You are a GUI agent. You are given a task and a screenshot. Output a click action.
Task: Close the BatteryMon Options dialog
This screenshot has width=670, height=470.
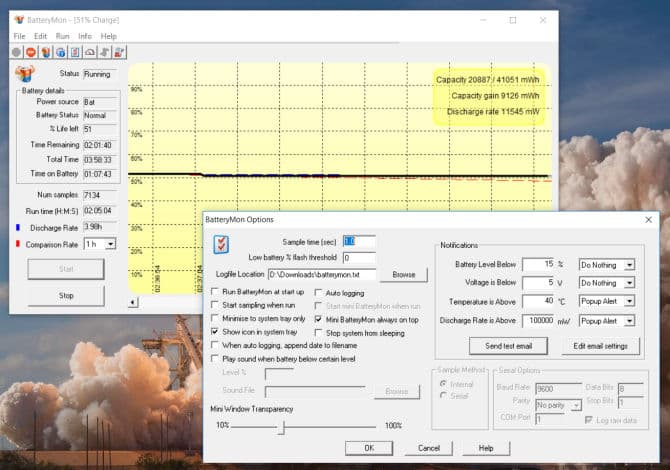point(647,219)
